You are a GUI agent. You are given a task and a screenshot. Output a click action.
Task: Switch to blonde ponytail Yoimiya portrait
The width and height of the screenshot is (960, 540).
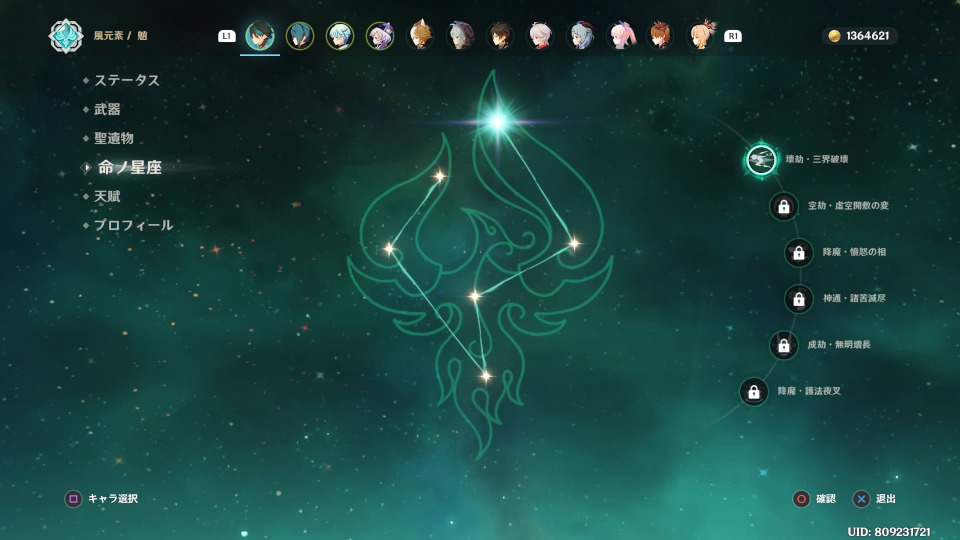pyautogui.click(x=701, y=36)
